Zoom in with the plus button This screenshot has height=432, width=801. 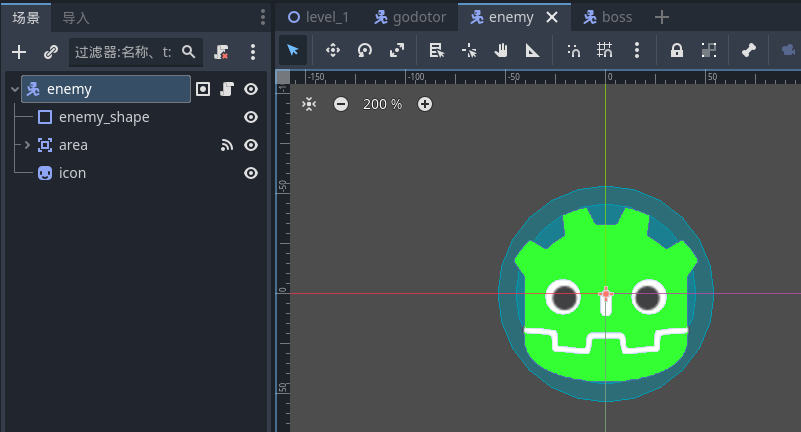point(425,104)
